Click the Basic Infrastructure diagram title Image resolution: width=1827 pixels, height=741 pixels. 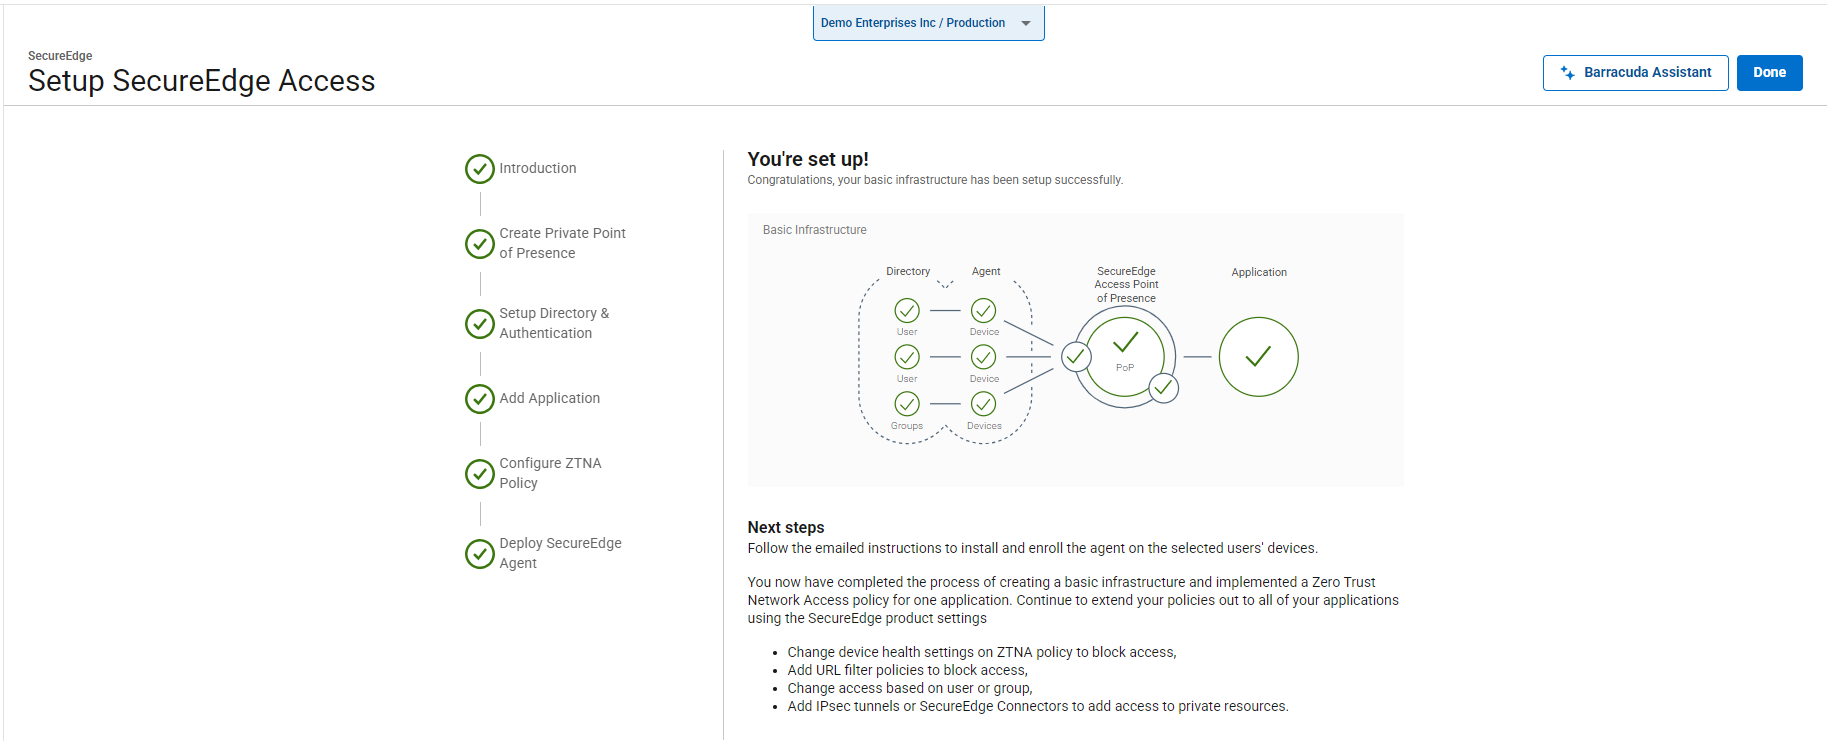point(814,230)
